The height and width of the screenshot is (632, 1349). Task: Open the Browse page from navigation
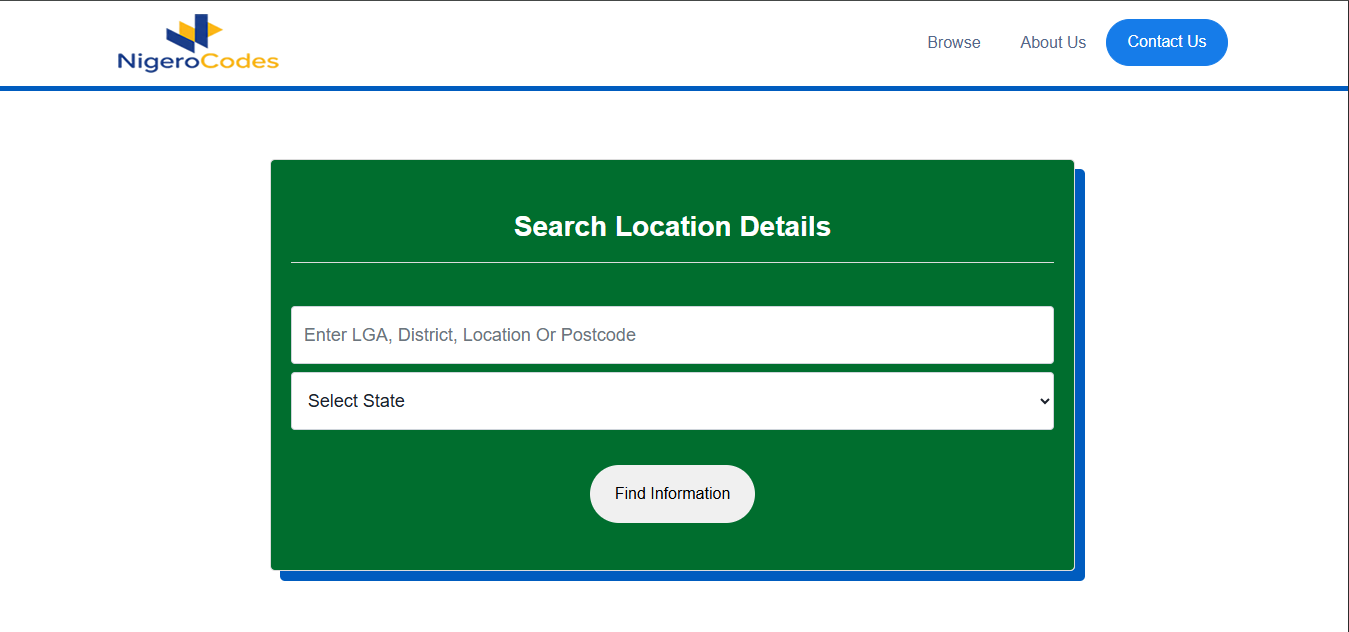click(x=954, y=42)
